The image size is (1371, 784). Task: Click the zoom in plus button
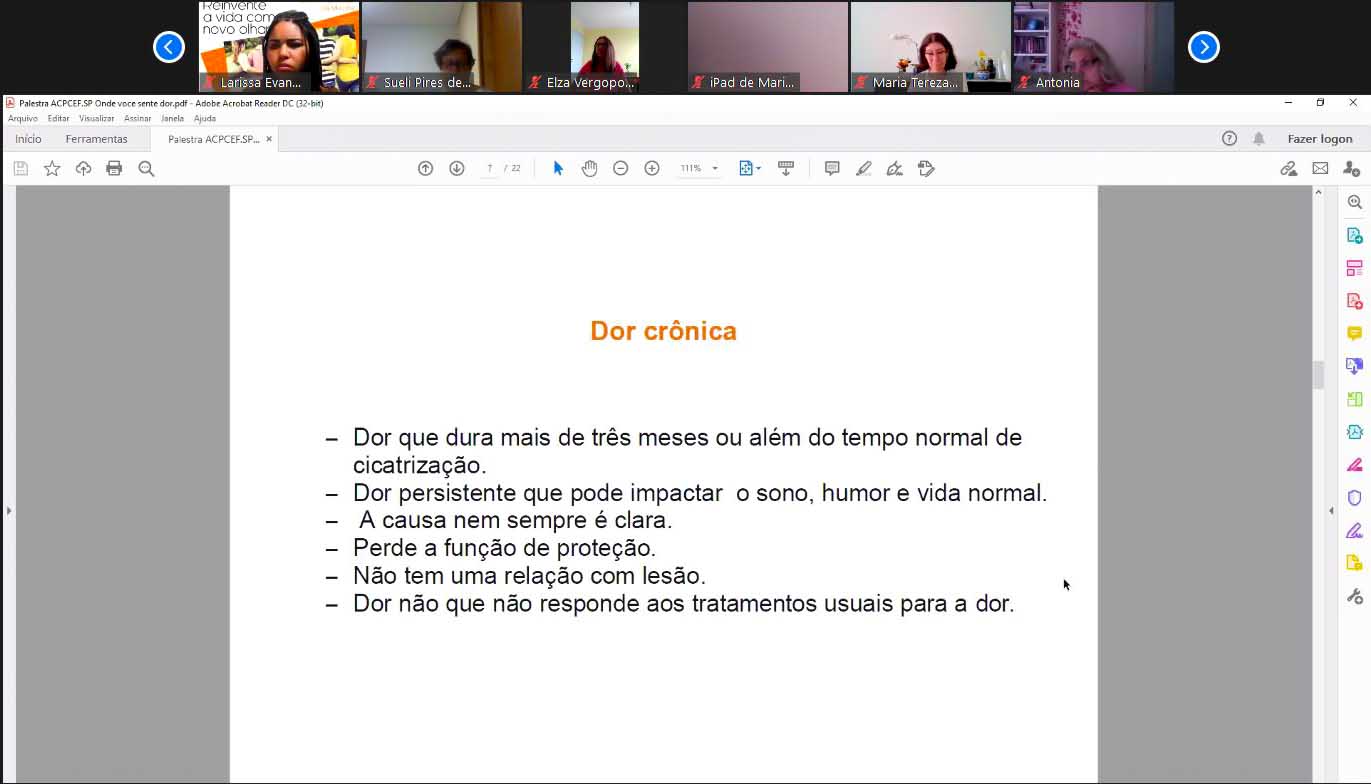coord(652,169)
